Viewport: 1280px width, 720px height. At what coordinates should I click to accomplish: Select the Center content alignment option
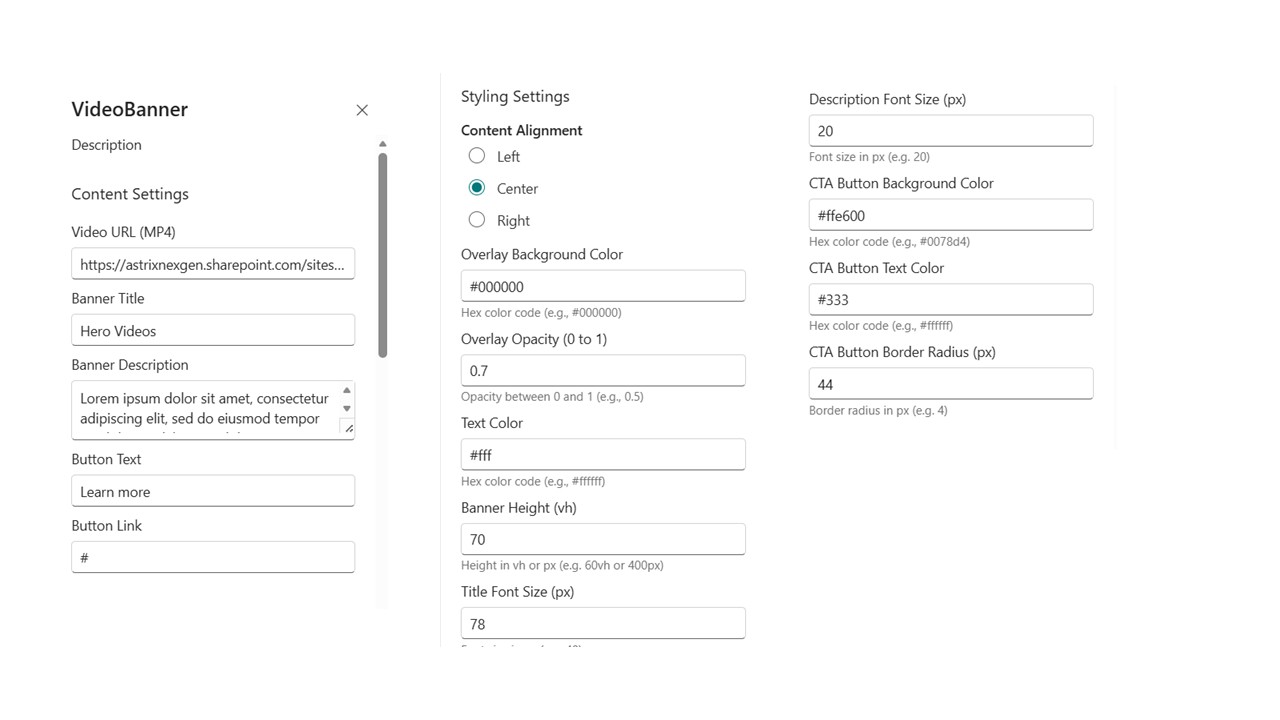point(477,188)
